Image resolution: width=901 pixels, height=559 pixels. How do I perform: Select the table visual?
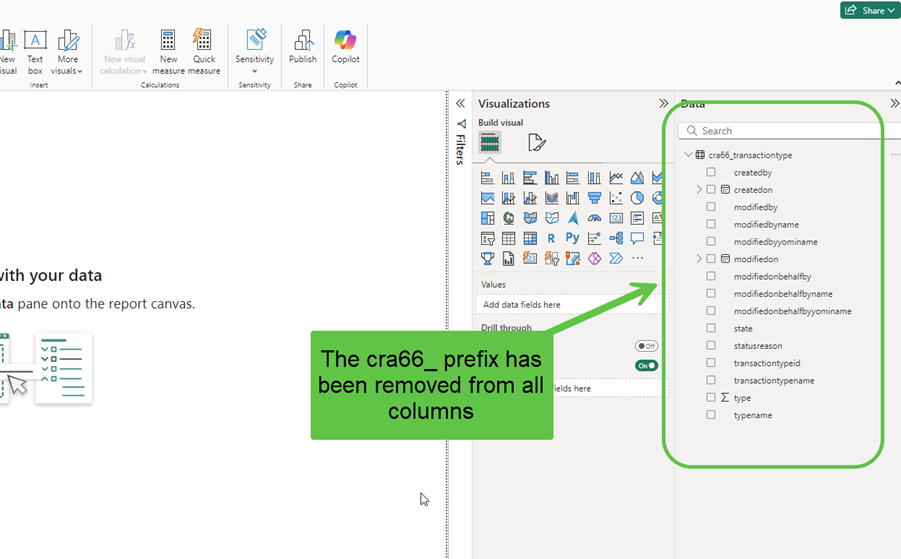coord(509,238)
